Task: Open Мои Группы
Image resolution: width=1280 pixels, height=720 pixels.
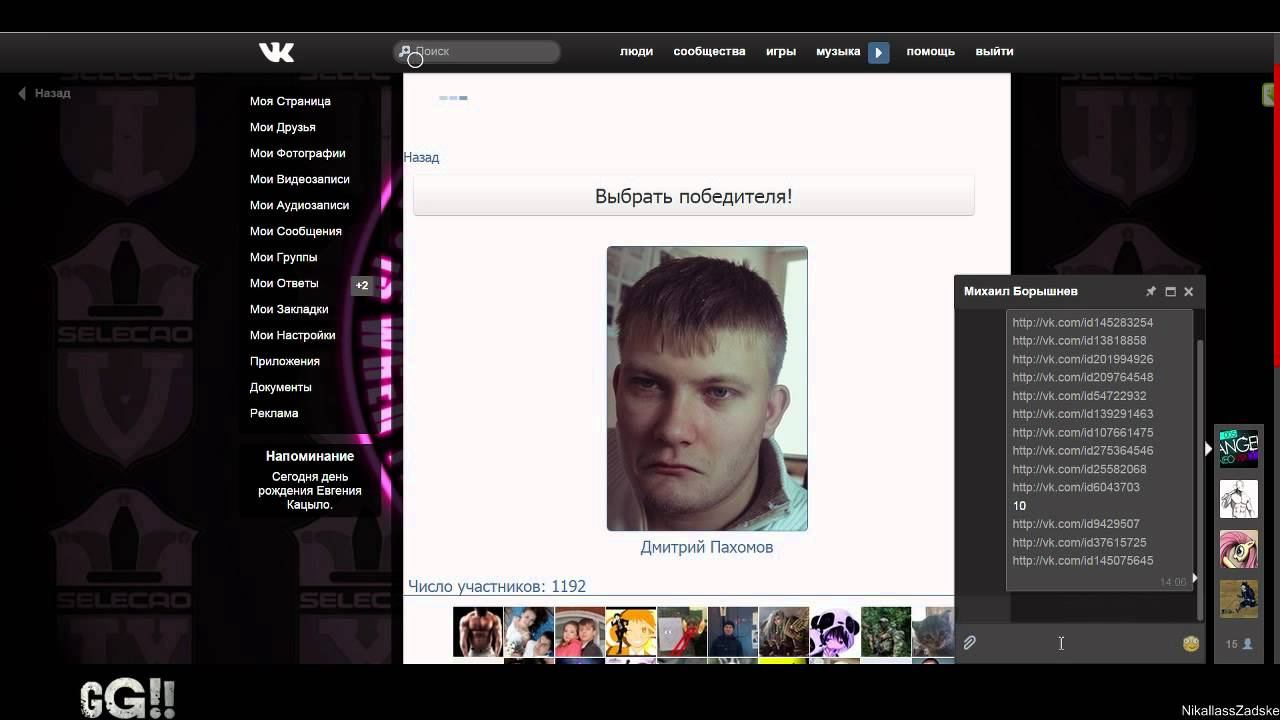Action: click(x=284, y=257)
